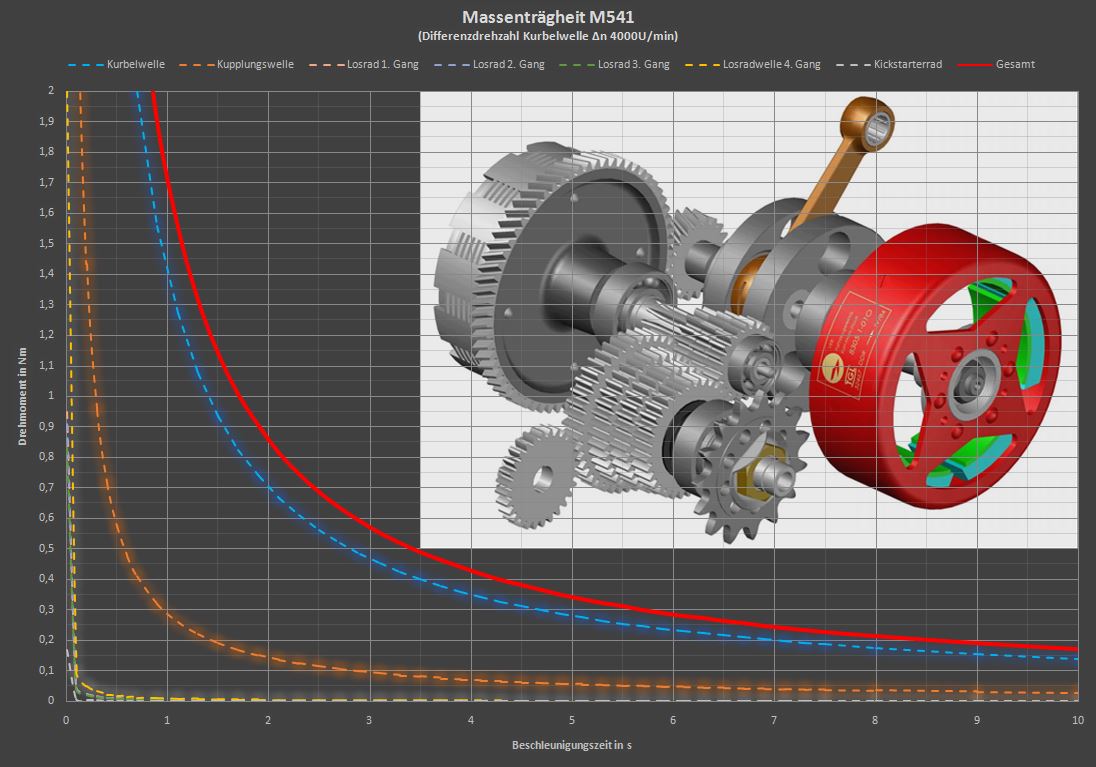Viewport: 1096px width, 767px height.
Task: Select the Beschleunigungszeit in s axis title
Action: 571,746
